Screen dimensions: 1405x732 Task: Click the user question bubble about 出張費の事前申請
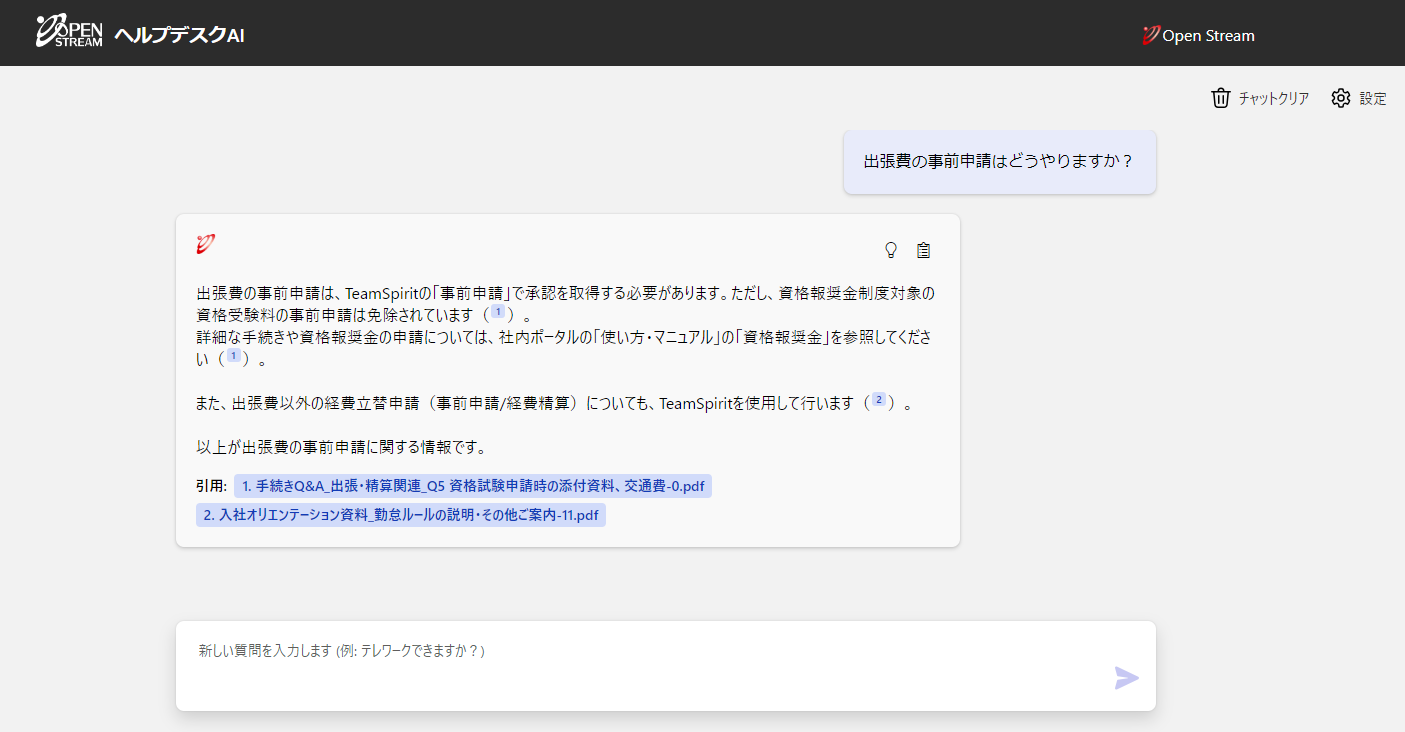point(999,161)
